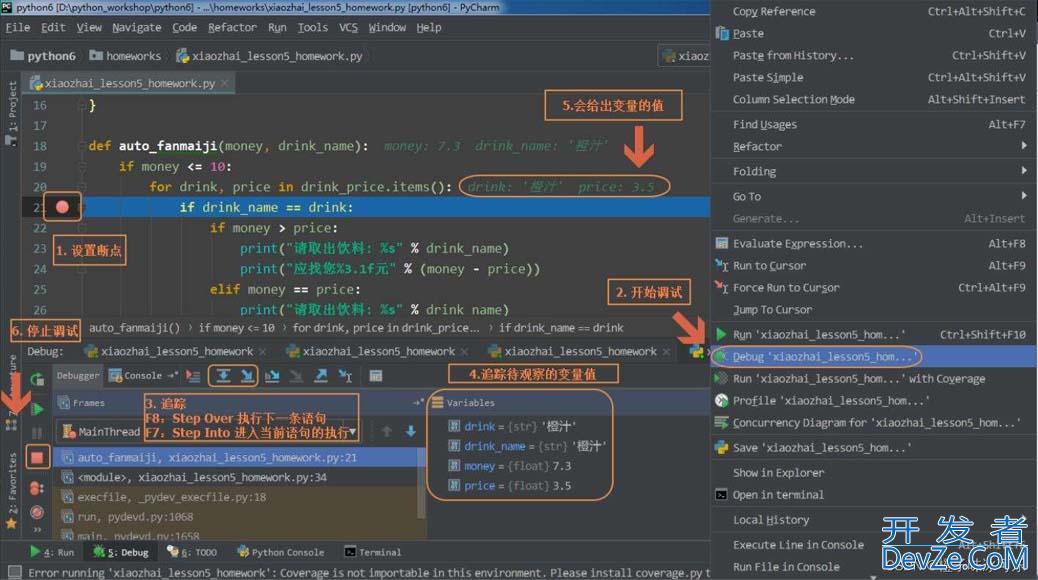Click the Rerun debug session icon
1038x580 pixels.
37,379
